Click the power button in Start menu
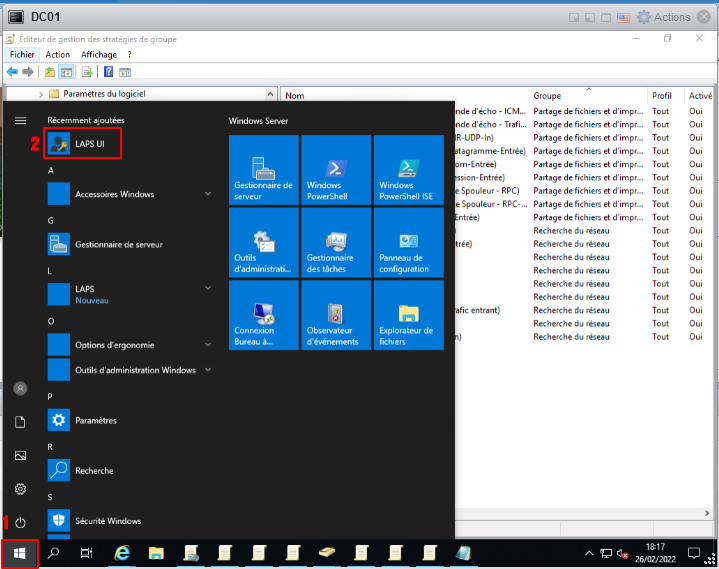Screen dimensions: 719x569 coord(21,522)
